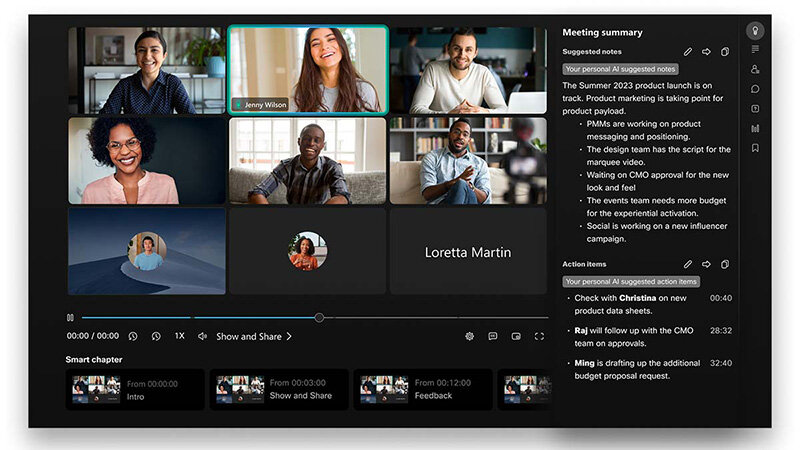Screen dimensions: 800x450
Task: Open the transcript icon in the right sidebar
Action: click(755, 49)
